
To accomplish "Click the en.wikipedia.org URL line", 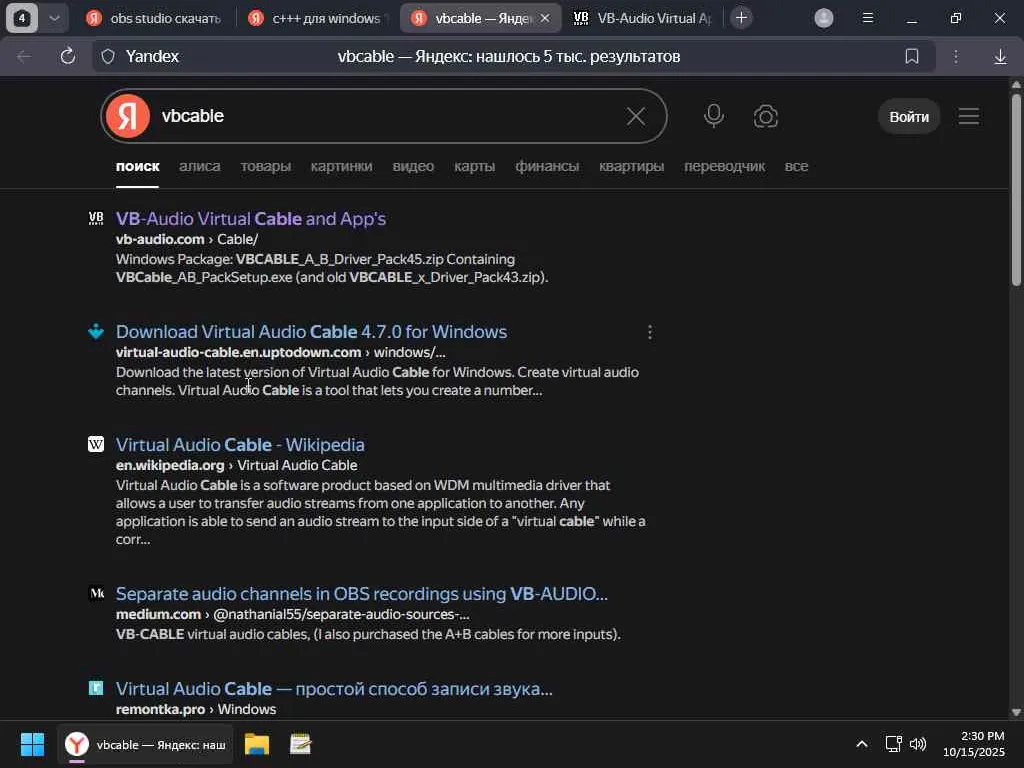I will coord(236,466).
